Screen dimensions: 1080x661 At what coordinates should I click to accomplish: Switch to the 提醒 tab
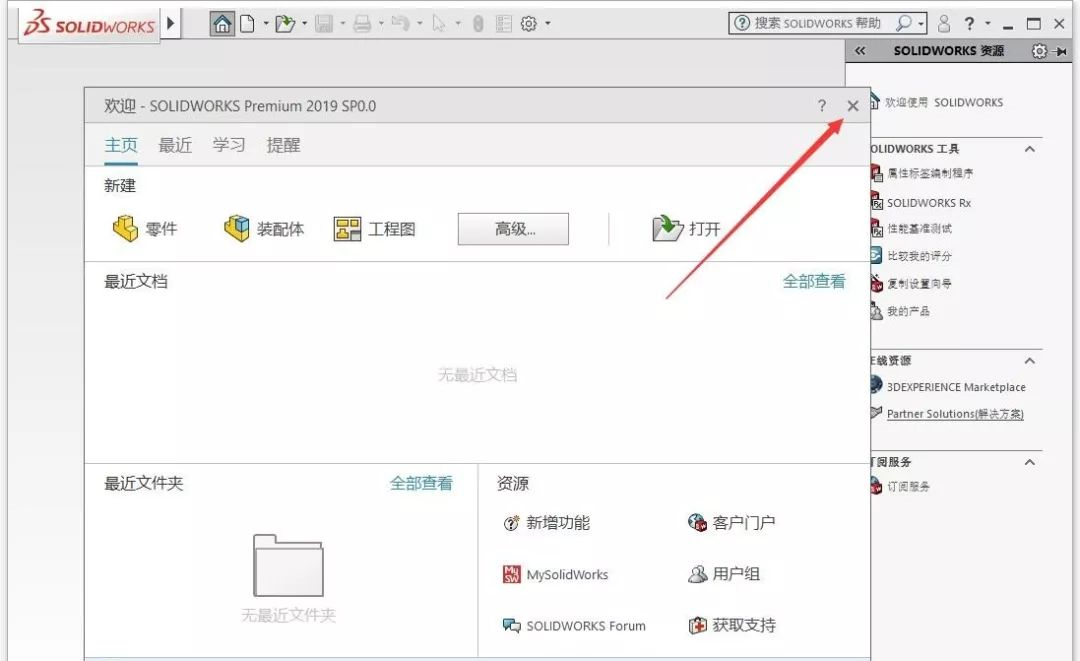[x=283, y=145]
